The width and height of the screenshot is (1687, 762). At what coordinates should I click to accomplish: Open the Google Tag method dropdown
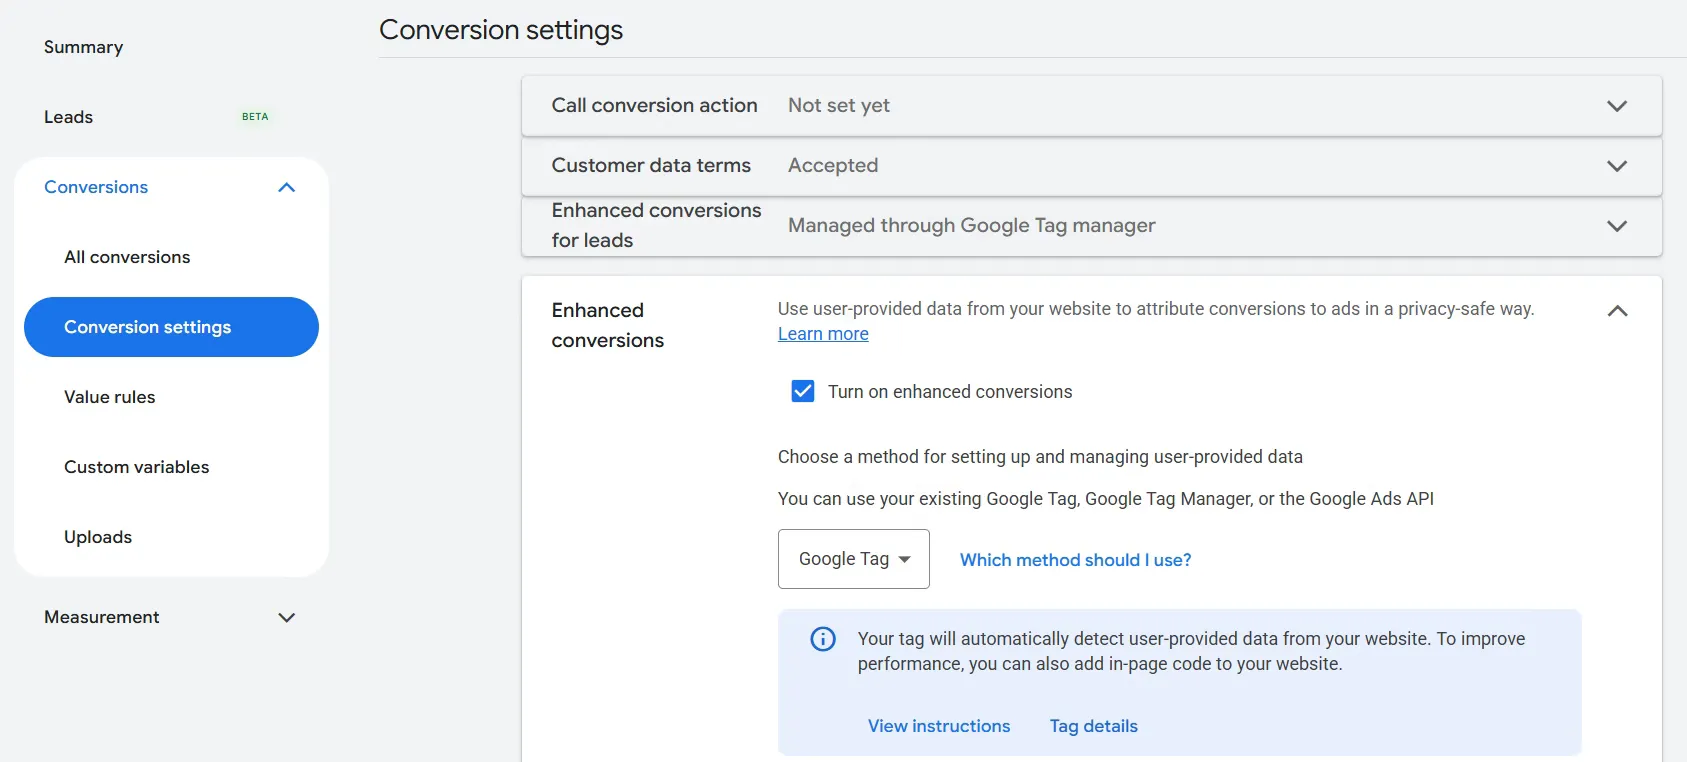point(854,559)
